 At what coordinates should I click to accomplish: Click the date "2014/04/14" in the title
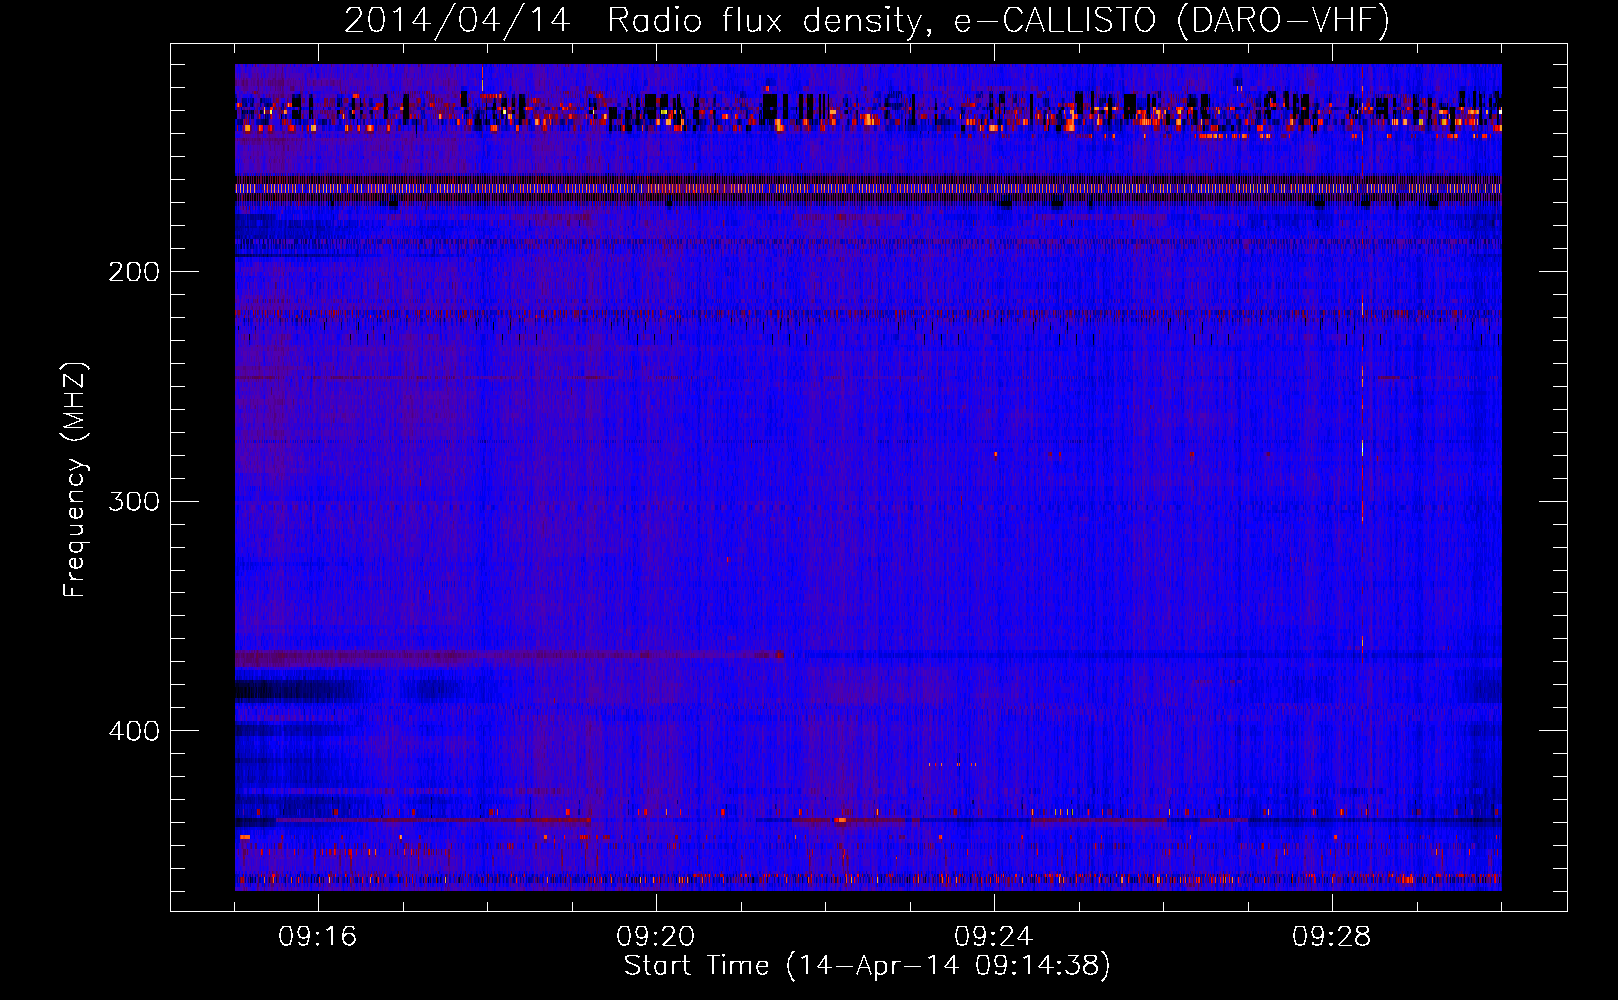coord(457,20)
